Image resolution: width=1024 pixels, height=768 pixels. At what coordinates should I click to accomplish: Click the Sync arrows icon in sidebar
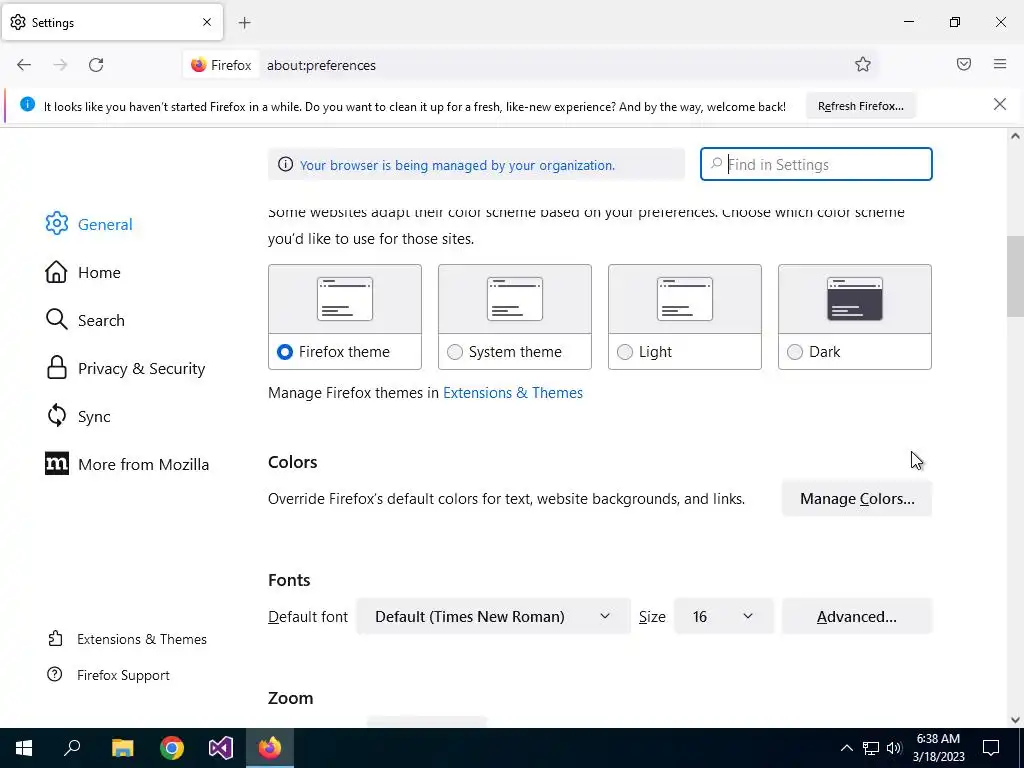point(57,415)
